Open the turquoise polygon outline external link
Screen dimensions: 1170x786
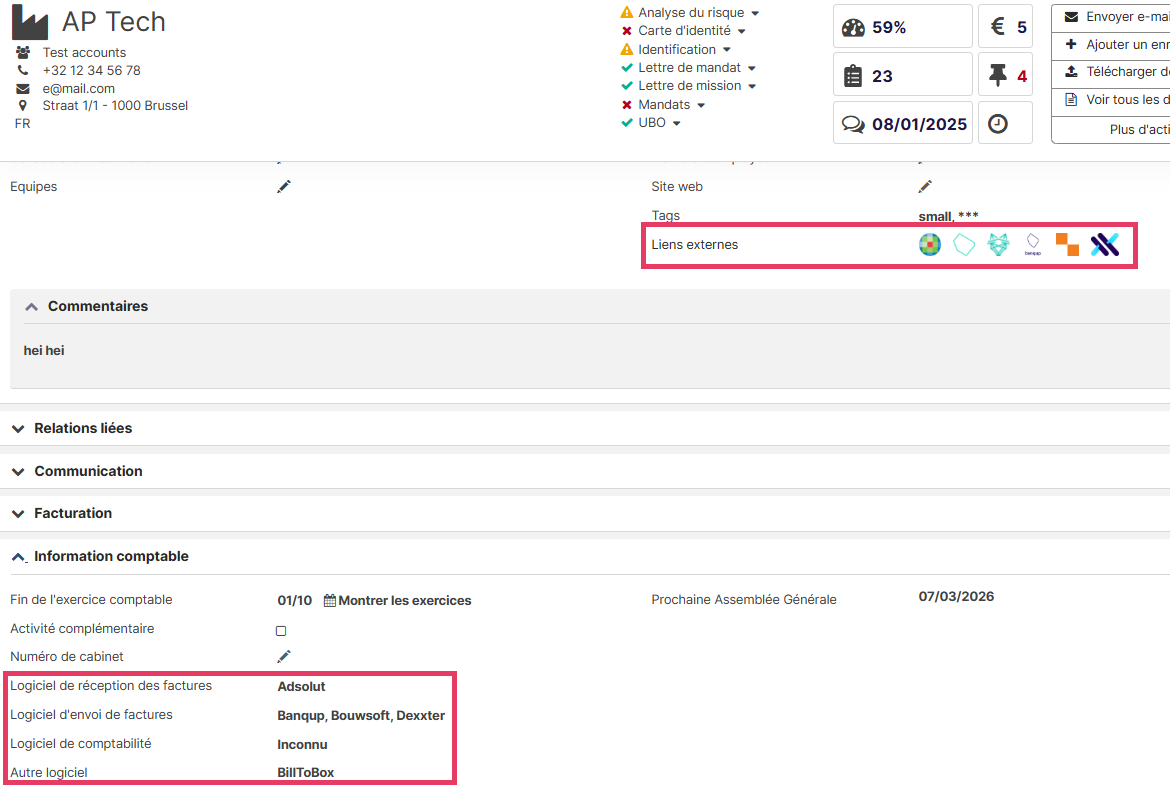tap(964, 244)
